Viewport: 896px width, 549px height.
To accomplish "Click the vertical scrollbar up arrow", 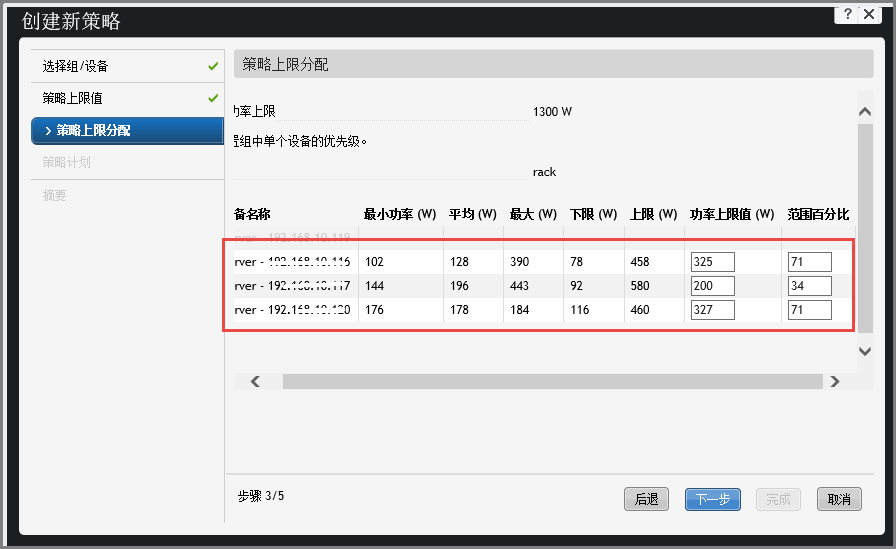I will [865, 111].
